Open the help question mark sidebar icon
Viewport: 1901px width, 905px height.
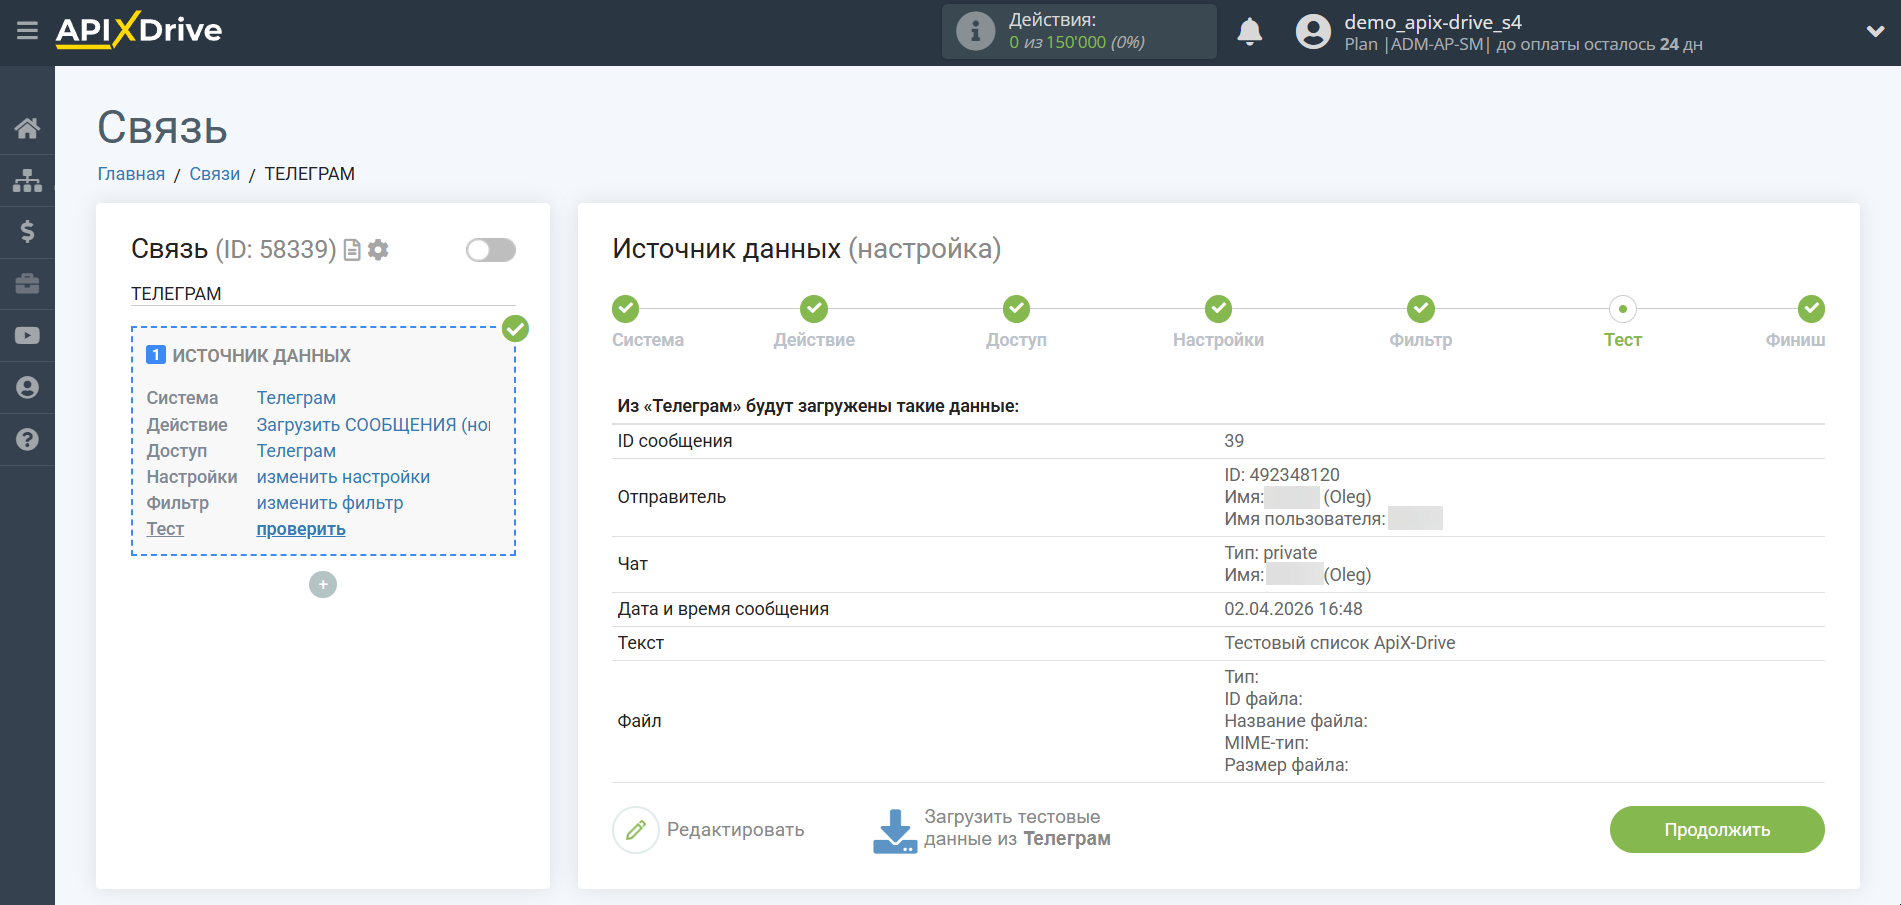[x=27, y=440]
